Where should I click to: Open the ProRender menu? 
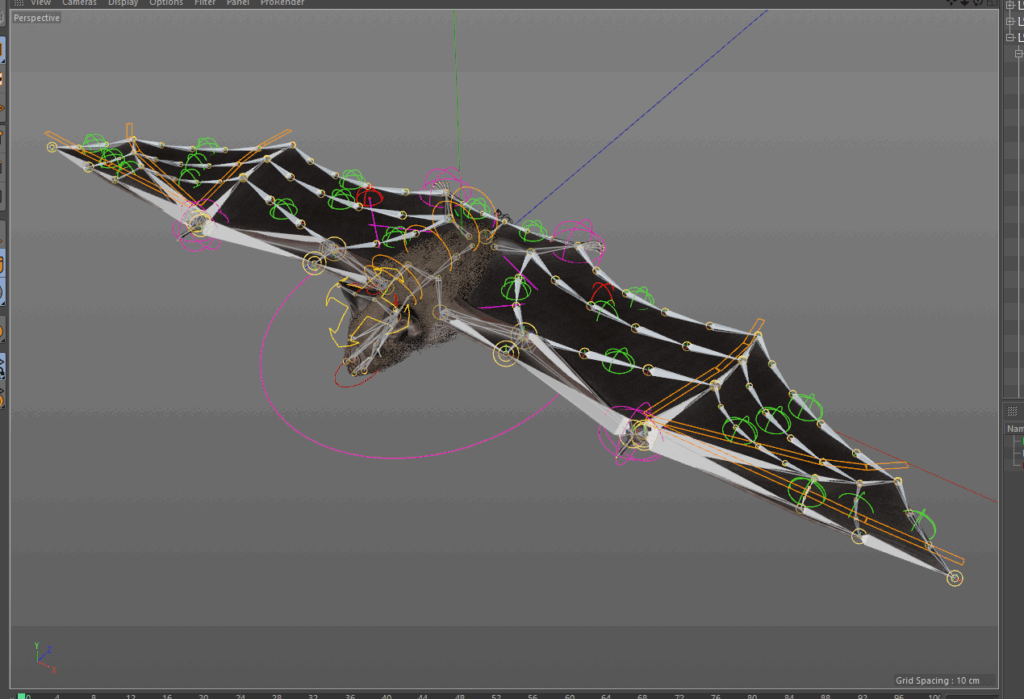click(282, 3)
